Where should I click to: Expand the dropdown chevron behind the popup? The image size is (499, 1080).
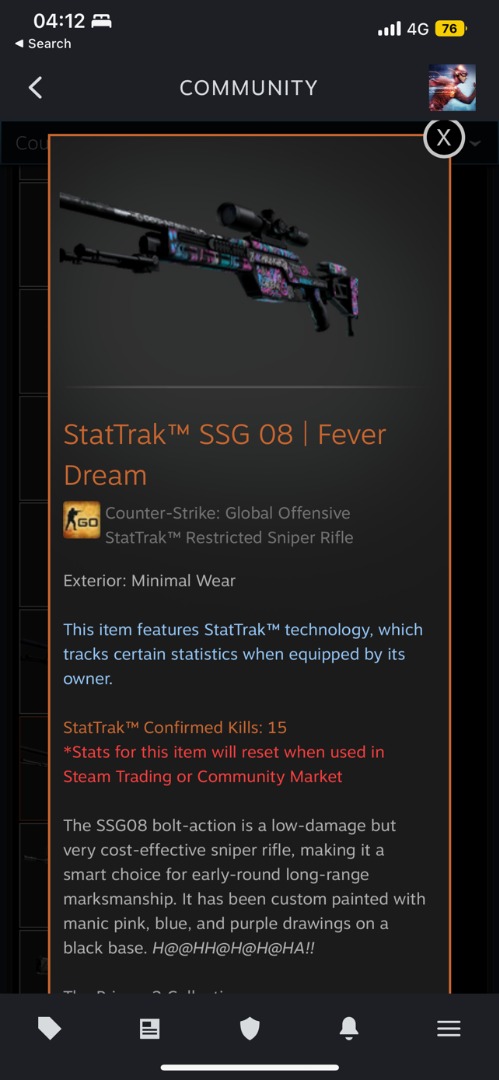(475, 143)
